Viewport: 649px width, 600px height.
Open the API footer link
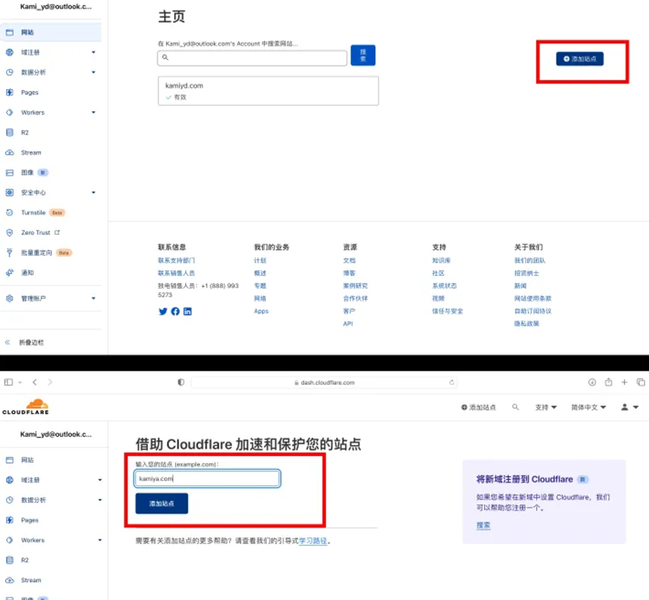click(348, 324)
